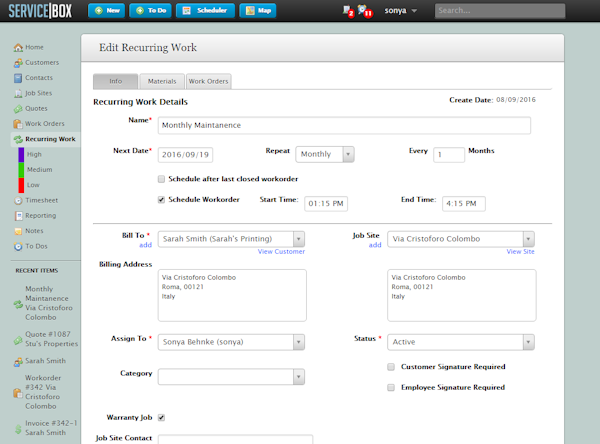The width and height of the screenshot is (600, 444).
Task: Click the Notes sticky icon
Action: (18, 231)
